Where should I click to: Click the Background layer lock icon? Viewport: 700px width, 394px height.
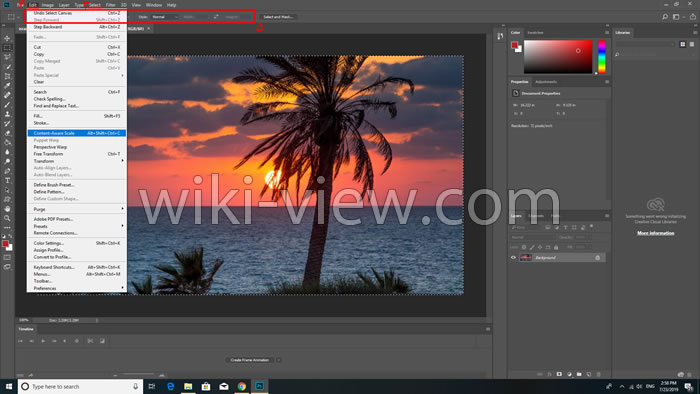point(597,257)
